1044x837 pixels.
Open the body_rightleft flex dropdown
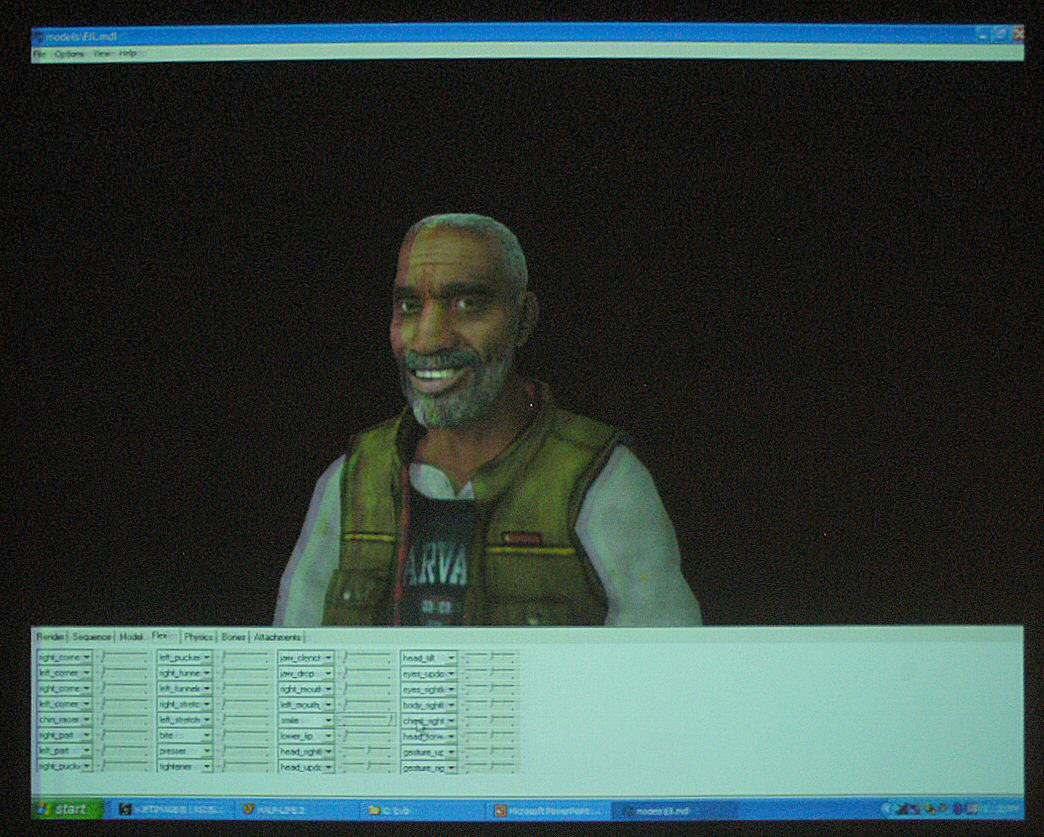tap(428, 705)
